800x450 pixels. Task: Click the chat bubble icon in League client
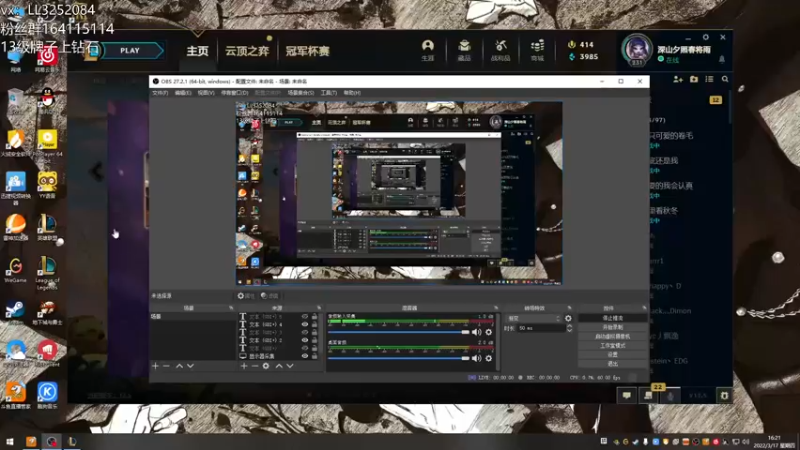tap(627, 395)
